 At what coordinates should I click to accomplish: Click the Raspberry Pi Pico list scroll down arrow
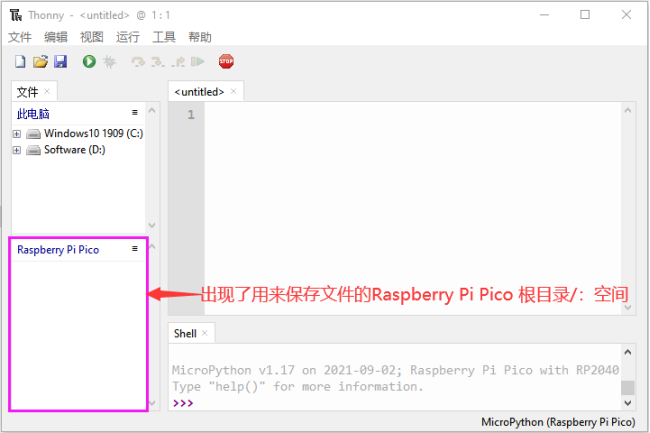152,403
